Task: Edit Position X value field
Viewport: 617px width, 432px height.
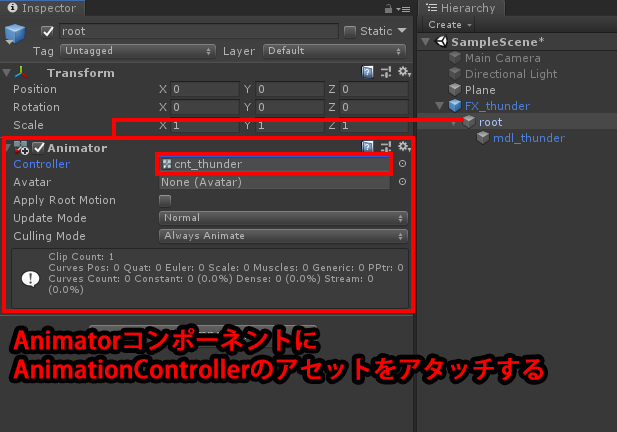Action: click(x=205, y=89)
